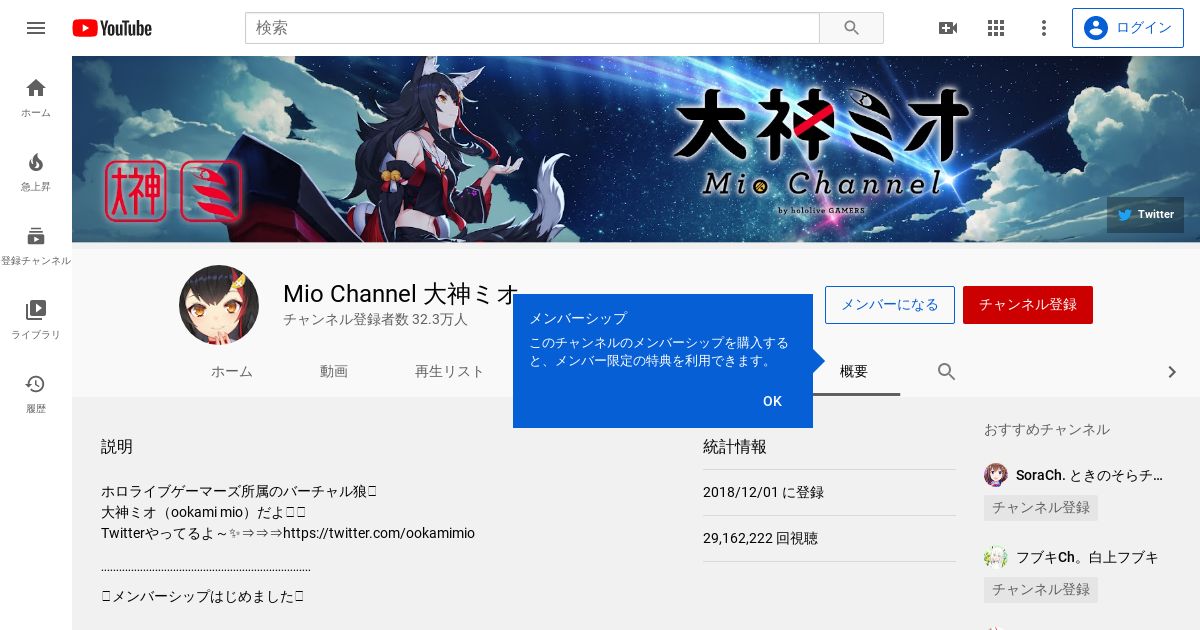This screenshot has height=630, width=1200.
Task: Click the Mio Channel 大神ミオ title
Action: click(x=401, y=294)
